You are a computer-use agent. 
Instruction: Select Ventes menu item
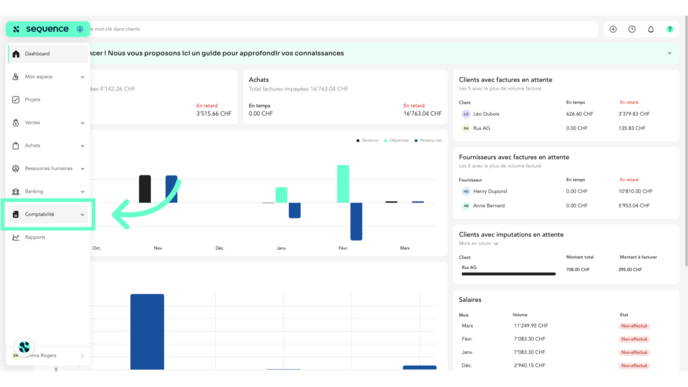(x=48, y=123)
